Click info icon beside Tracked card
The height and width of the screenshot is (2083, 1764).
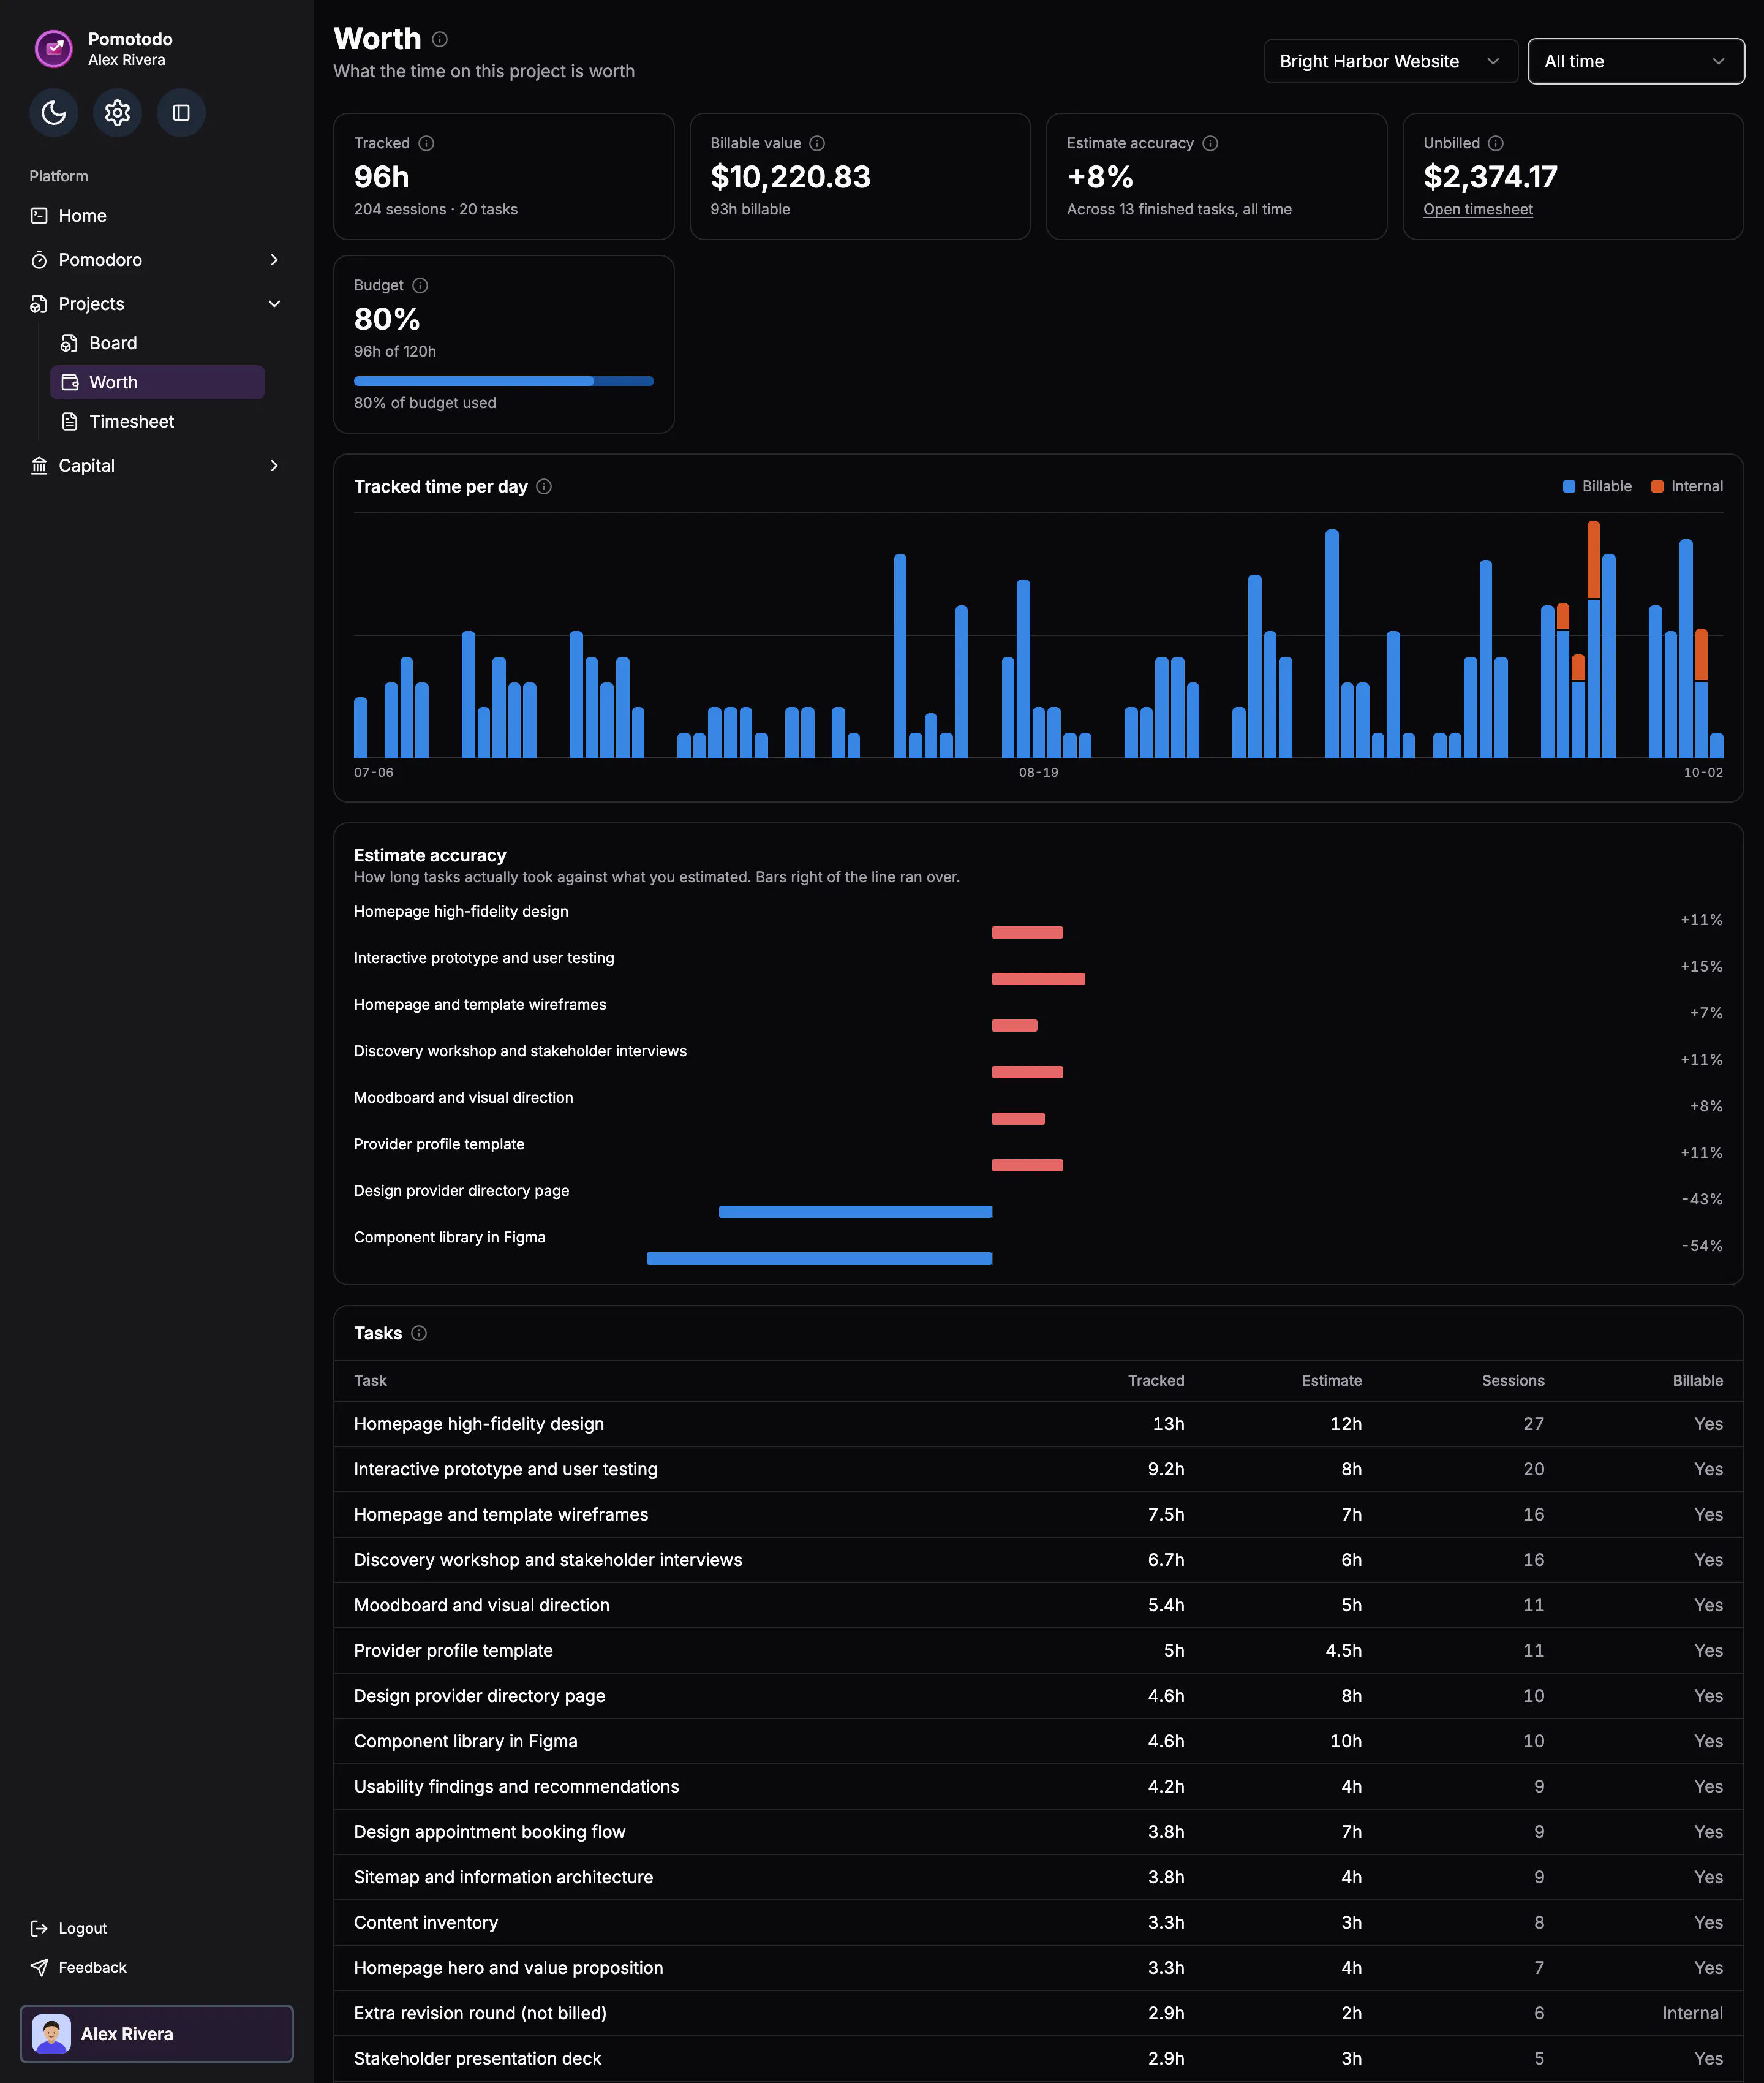(426, 143)
